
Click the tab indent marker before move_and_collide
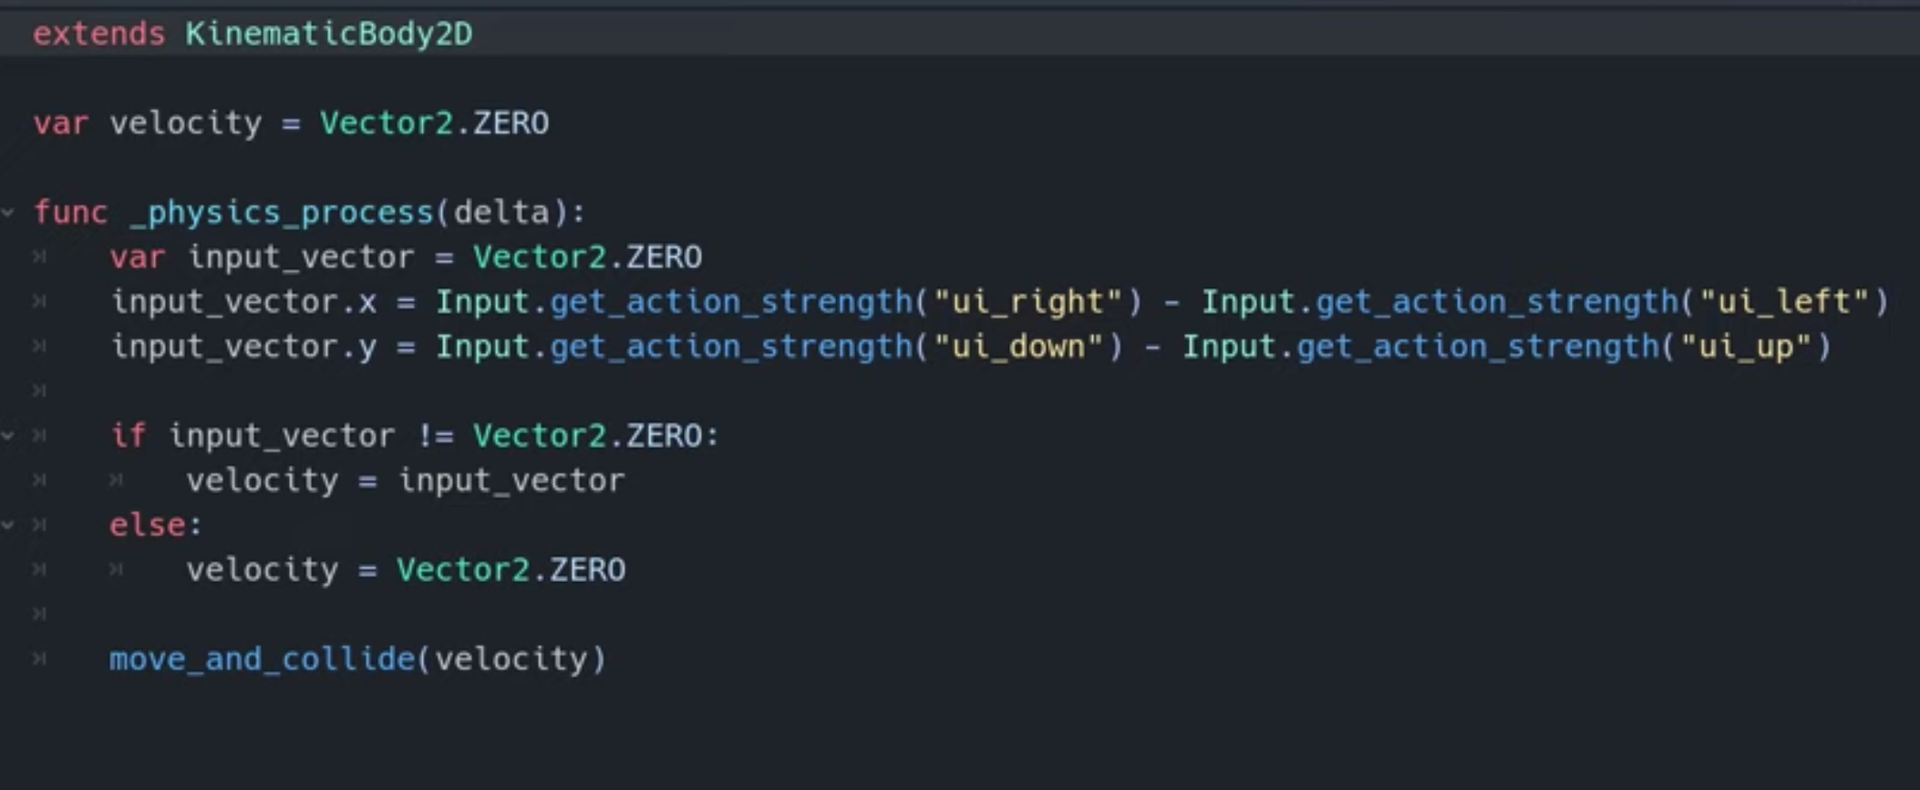click(x=39, y=659)
